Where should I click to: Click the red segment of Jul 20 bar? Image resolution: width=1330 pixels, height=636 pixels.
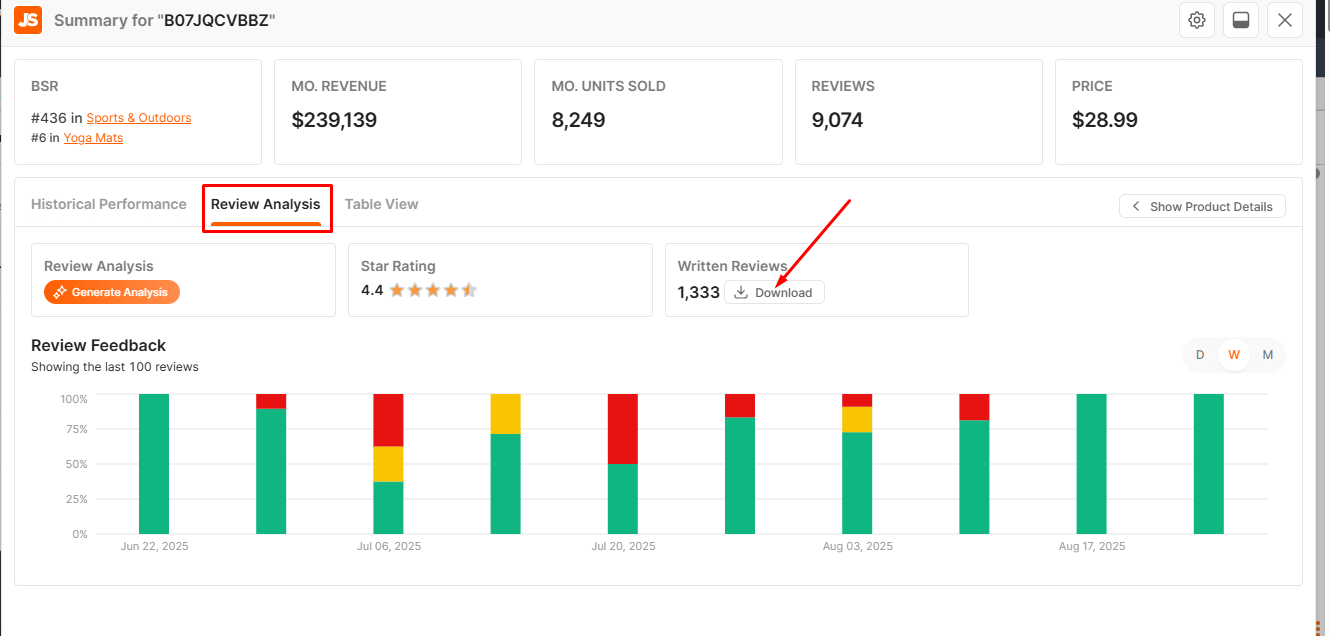click(x=623, y=428)
